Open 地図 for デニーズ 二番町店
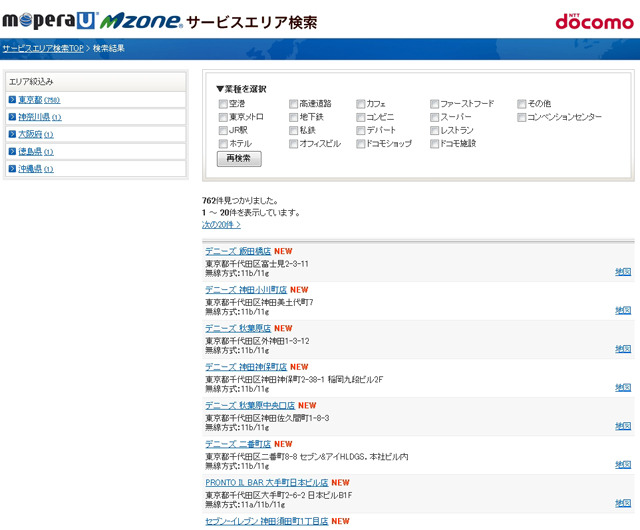 623,464
